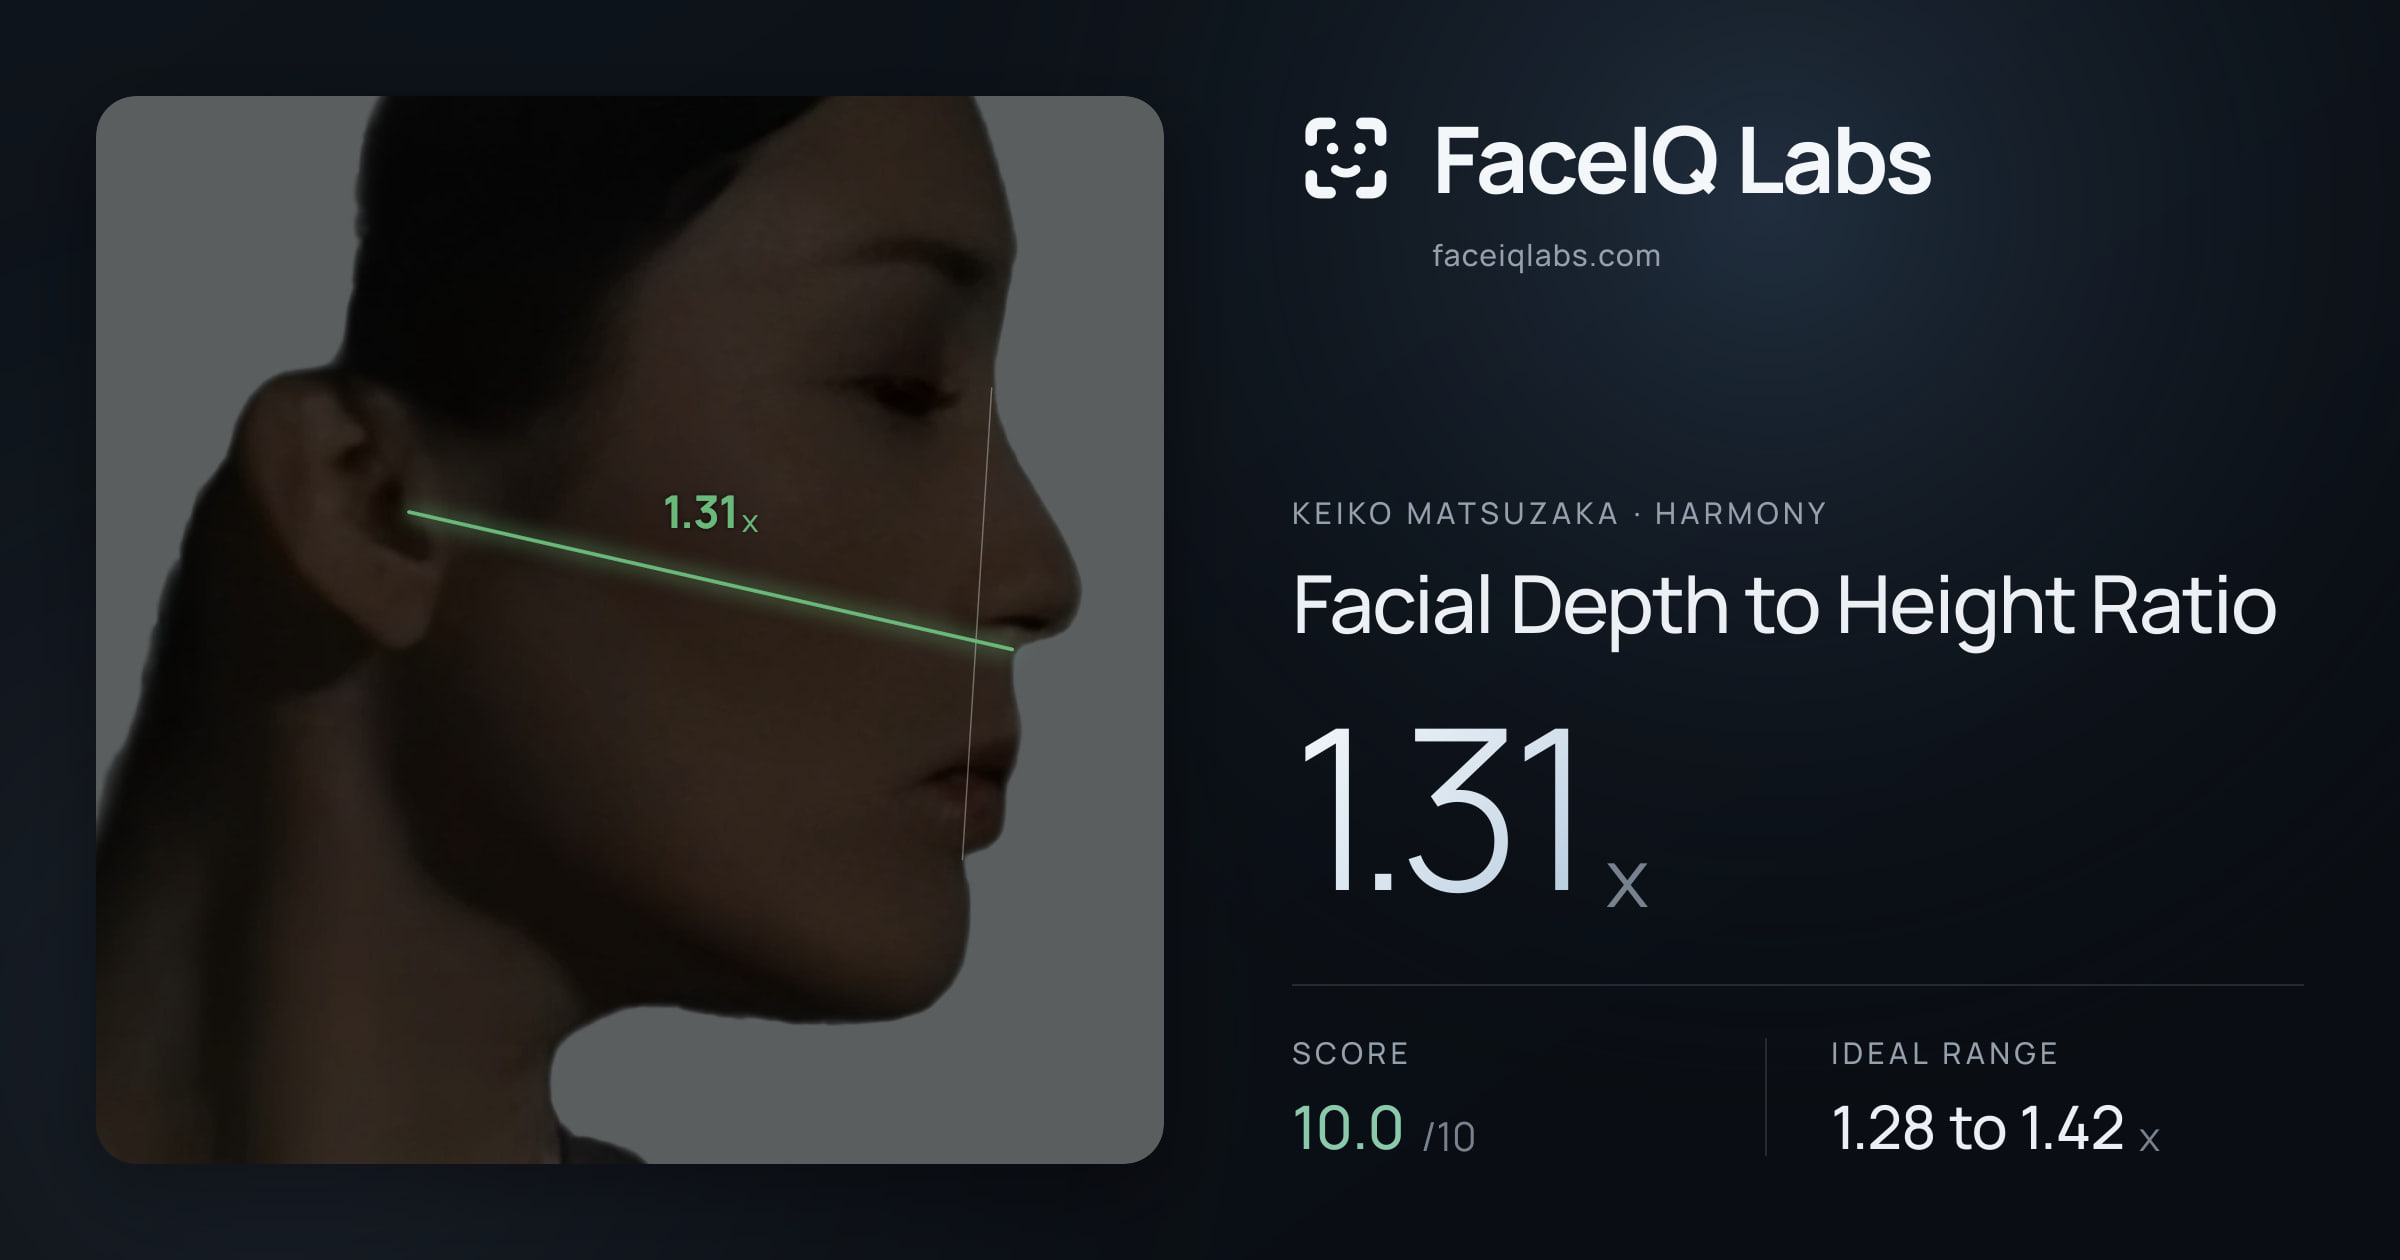Screen dimensions: 2400x1260
Task: Click the SCORE label
Action: [1350, 1053]
